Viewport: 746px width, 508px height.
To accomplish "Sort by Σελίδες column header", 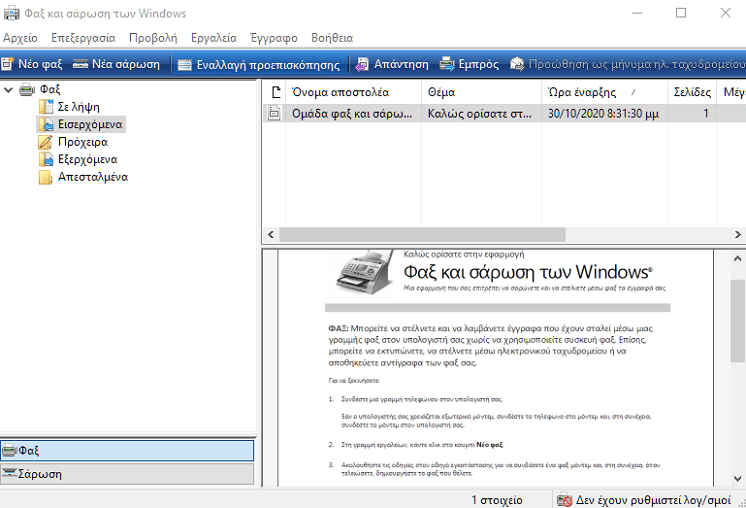I will pyautogui.click(x=692, y=92).
